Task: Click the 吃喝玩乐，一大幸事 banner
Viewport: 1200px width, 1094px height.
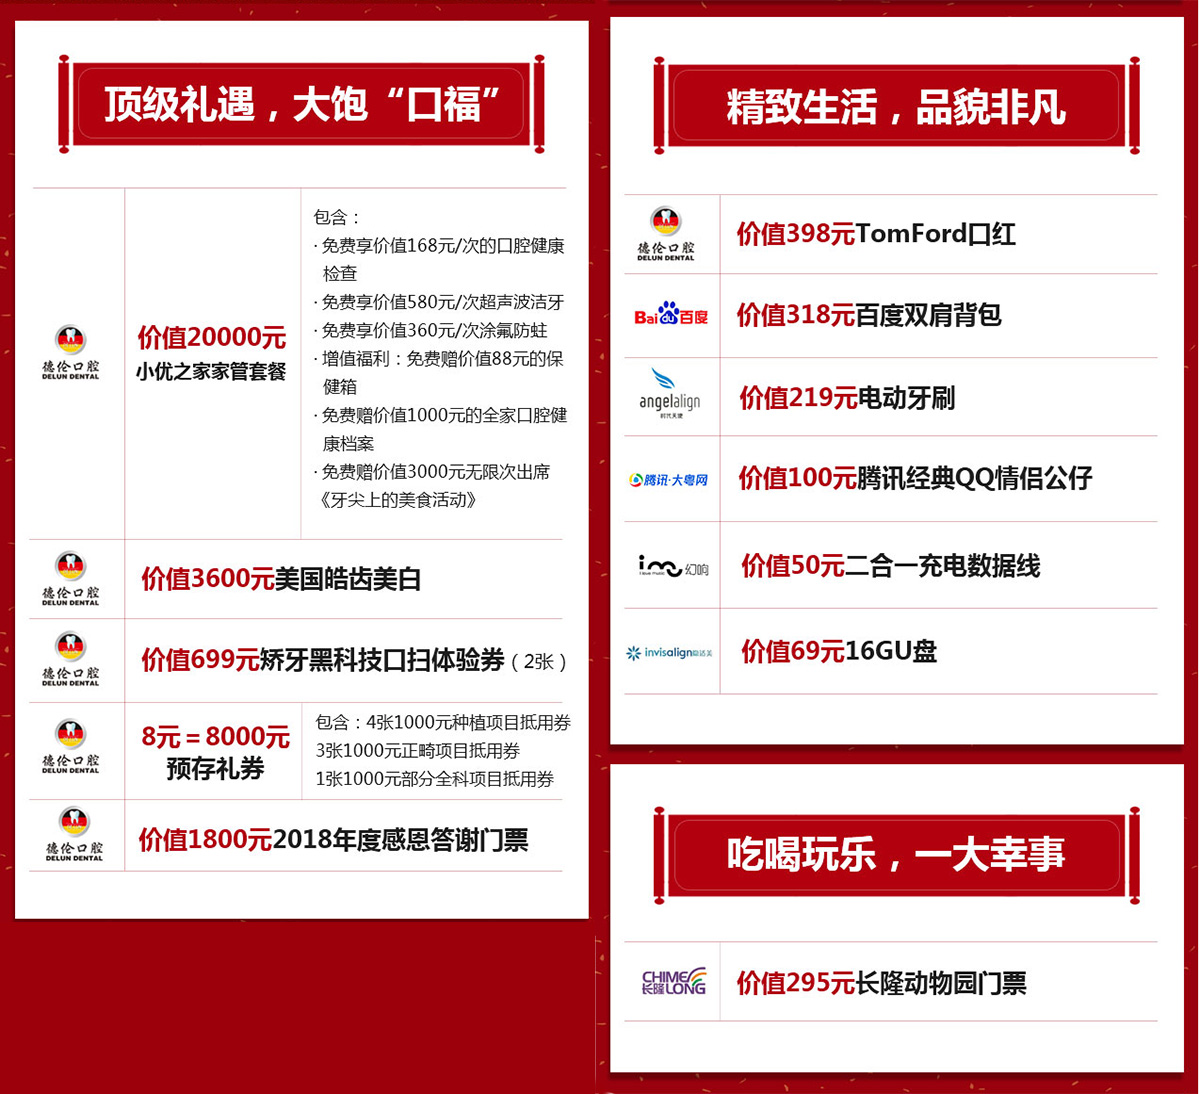Action: [x=896, y=855]
